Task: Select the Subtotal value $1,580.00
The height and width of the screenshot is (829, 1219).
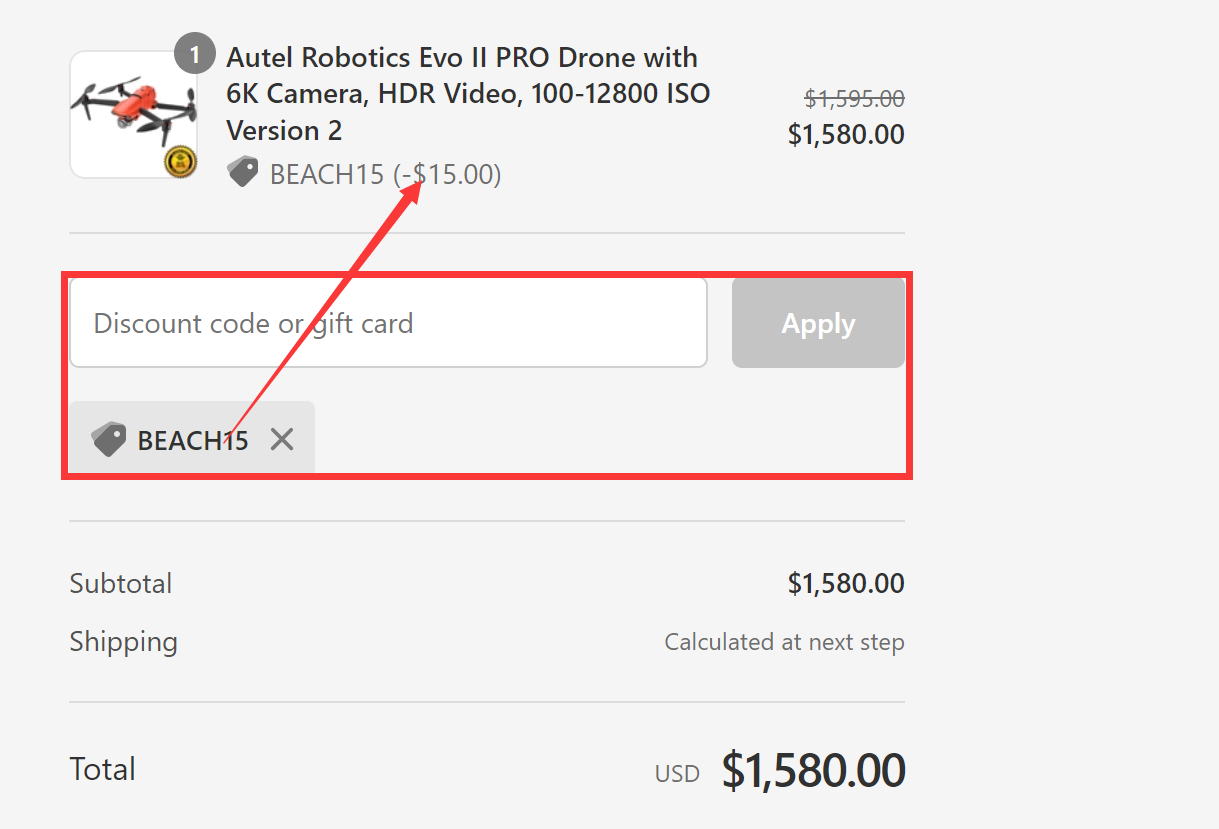Action: [847, 583]
